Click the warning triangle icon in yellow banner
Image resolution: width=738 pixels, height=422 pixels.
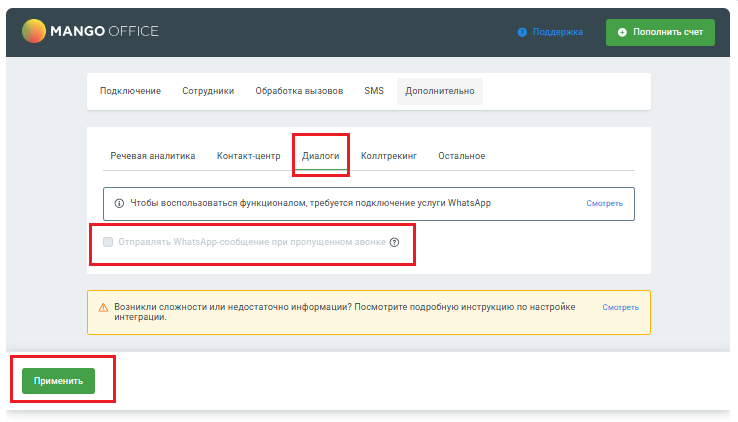pyautogui.click(x=103, y=307)
